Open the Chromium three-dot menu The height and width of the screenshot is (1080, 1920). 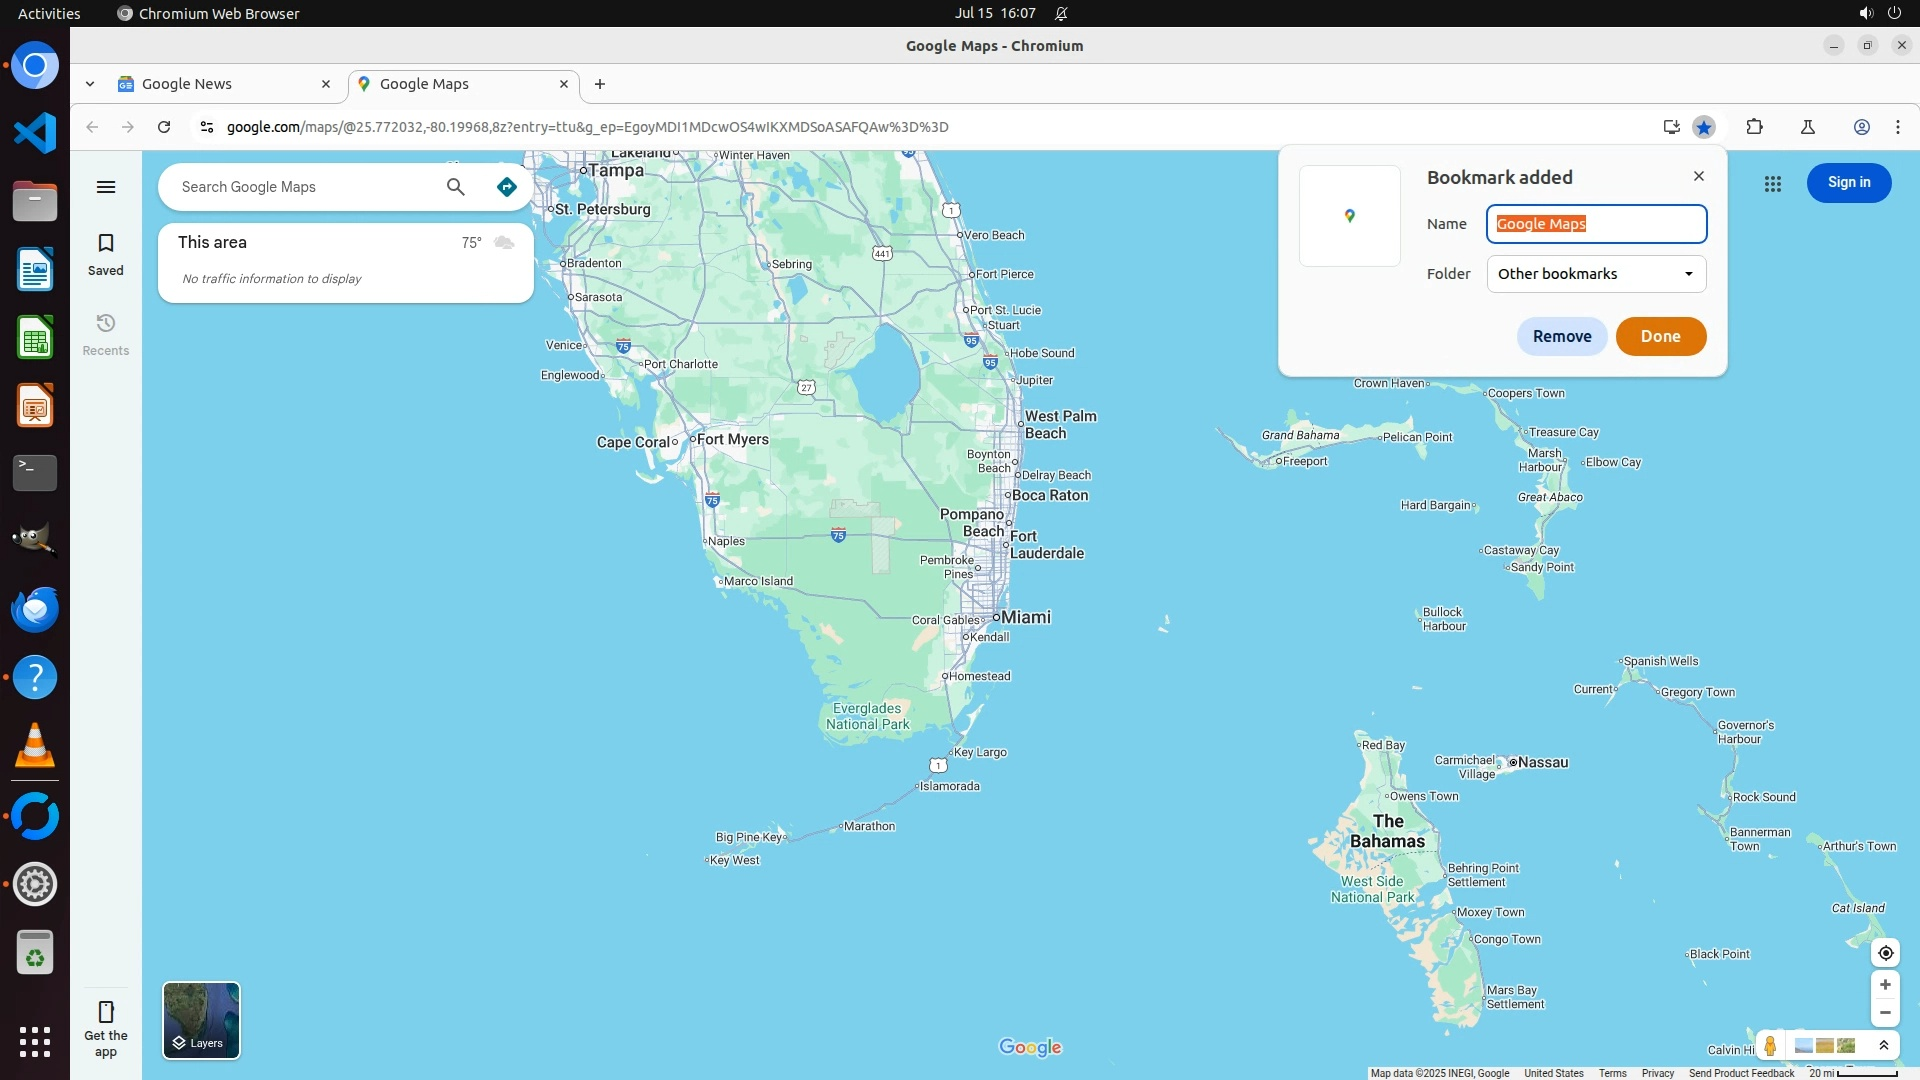1898,127
